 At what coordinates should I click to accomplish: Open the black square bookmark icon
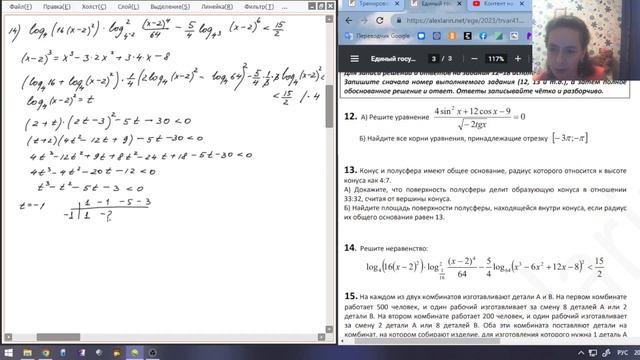tap(468, 36)
